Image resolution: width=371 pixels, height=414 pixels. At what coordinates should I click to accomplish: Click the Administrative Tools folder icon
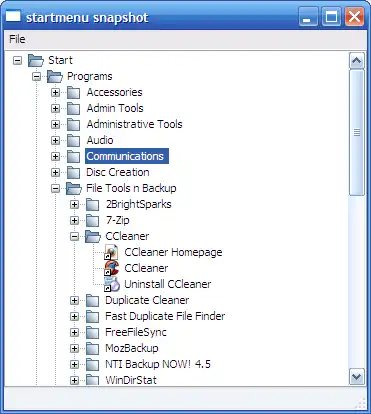(x=73, y=124)
